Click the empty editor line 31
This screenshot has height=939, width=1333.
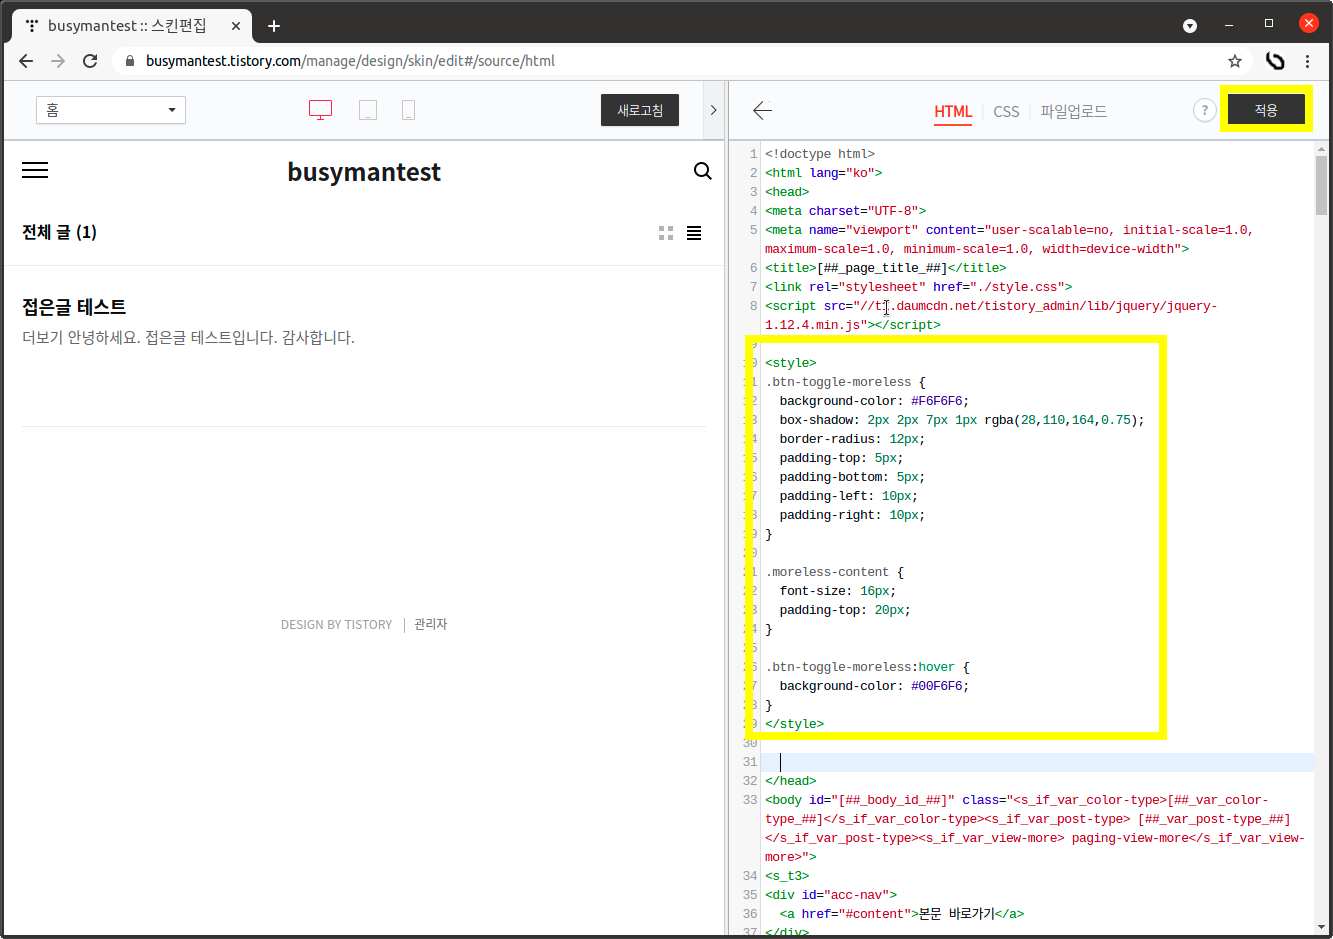(x=1038, y=762)
